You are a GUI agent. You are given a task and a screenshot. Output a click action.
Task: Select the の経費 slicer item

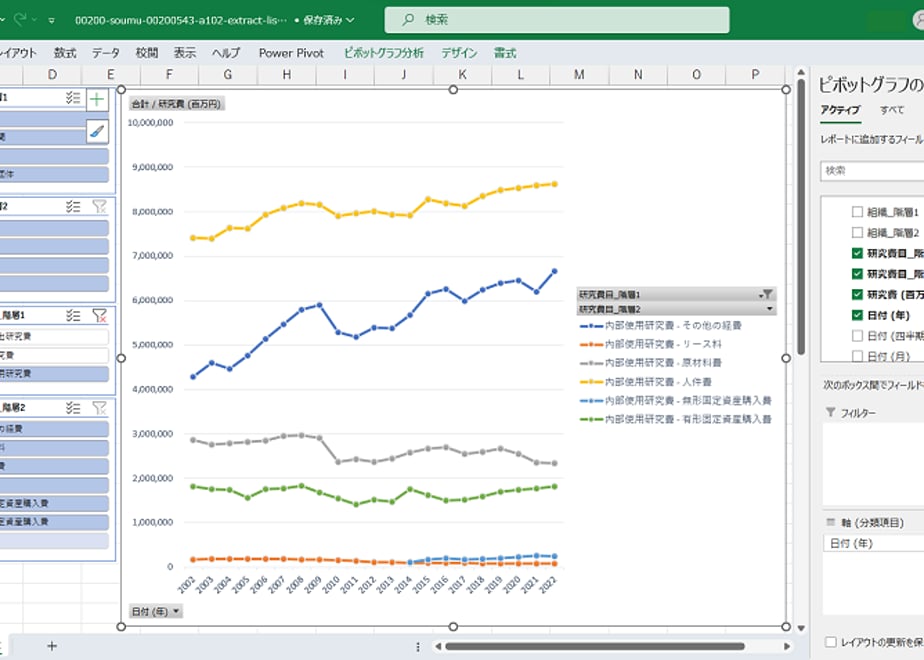coord(54,429)
